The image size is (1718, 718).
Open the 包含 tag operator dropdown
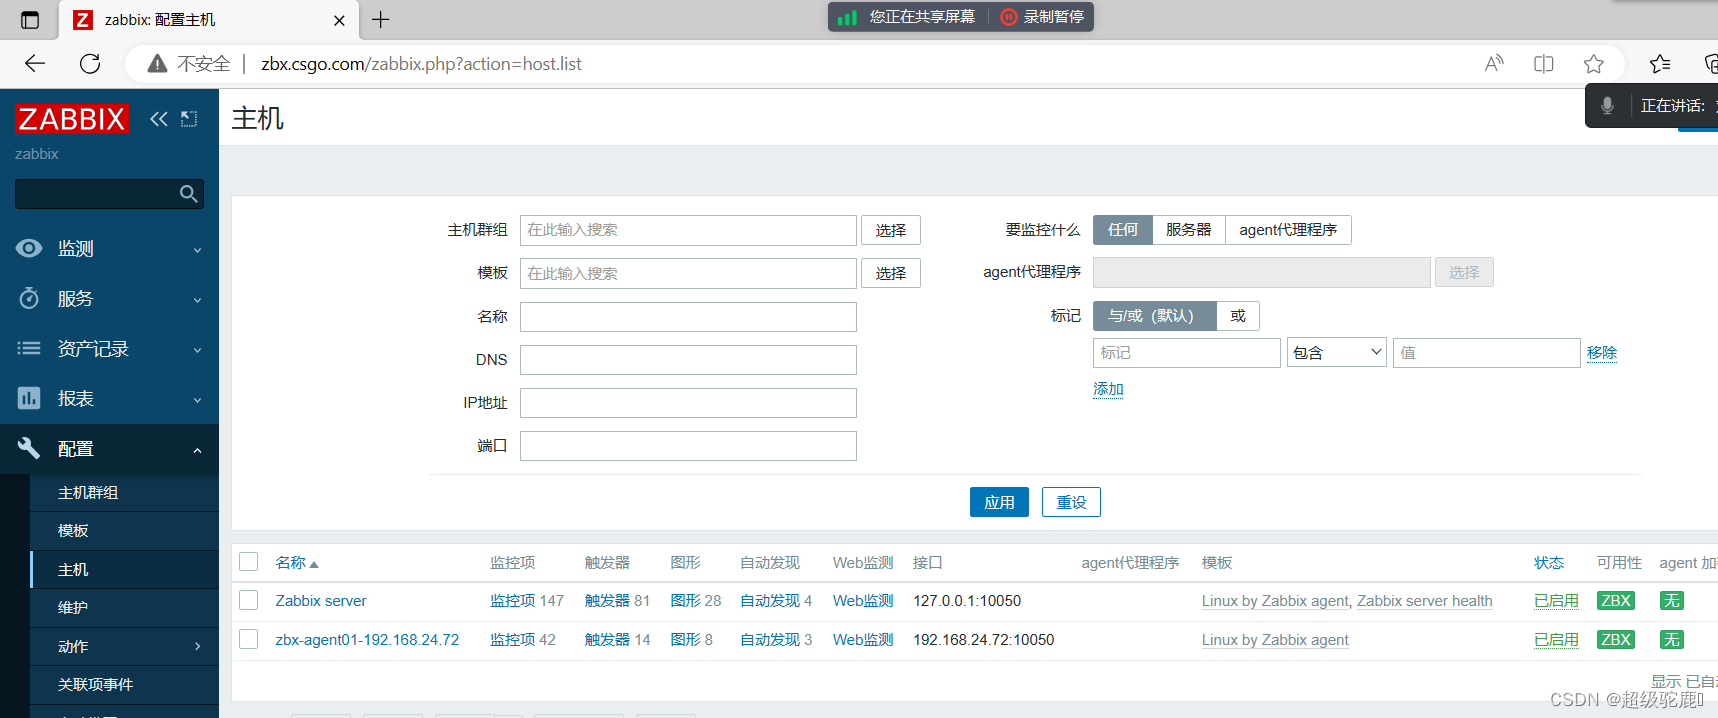pos(1336,353)
